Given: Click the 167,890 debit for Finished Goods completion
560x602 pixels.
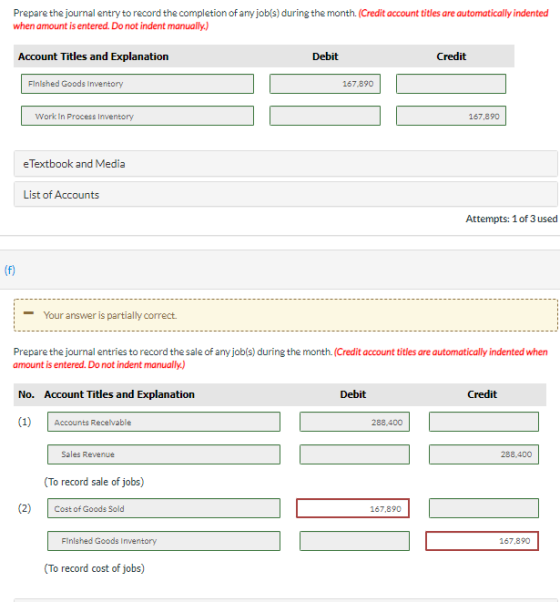Looking at the screenshot, I should pos(325,84).
